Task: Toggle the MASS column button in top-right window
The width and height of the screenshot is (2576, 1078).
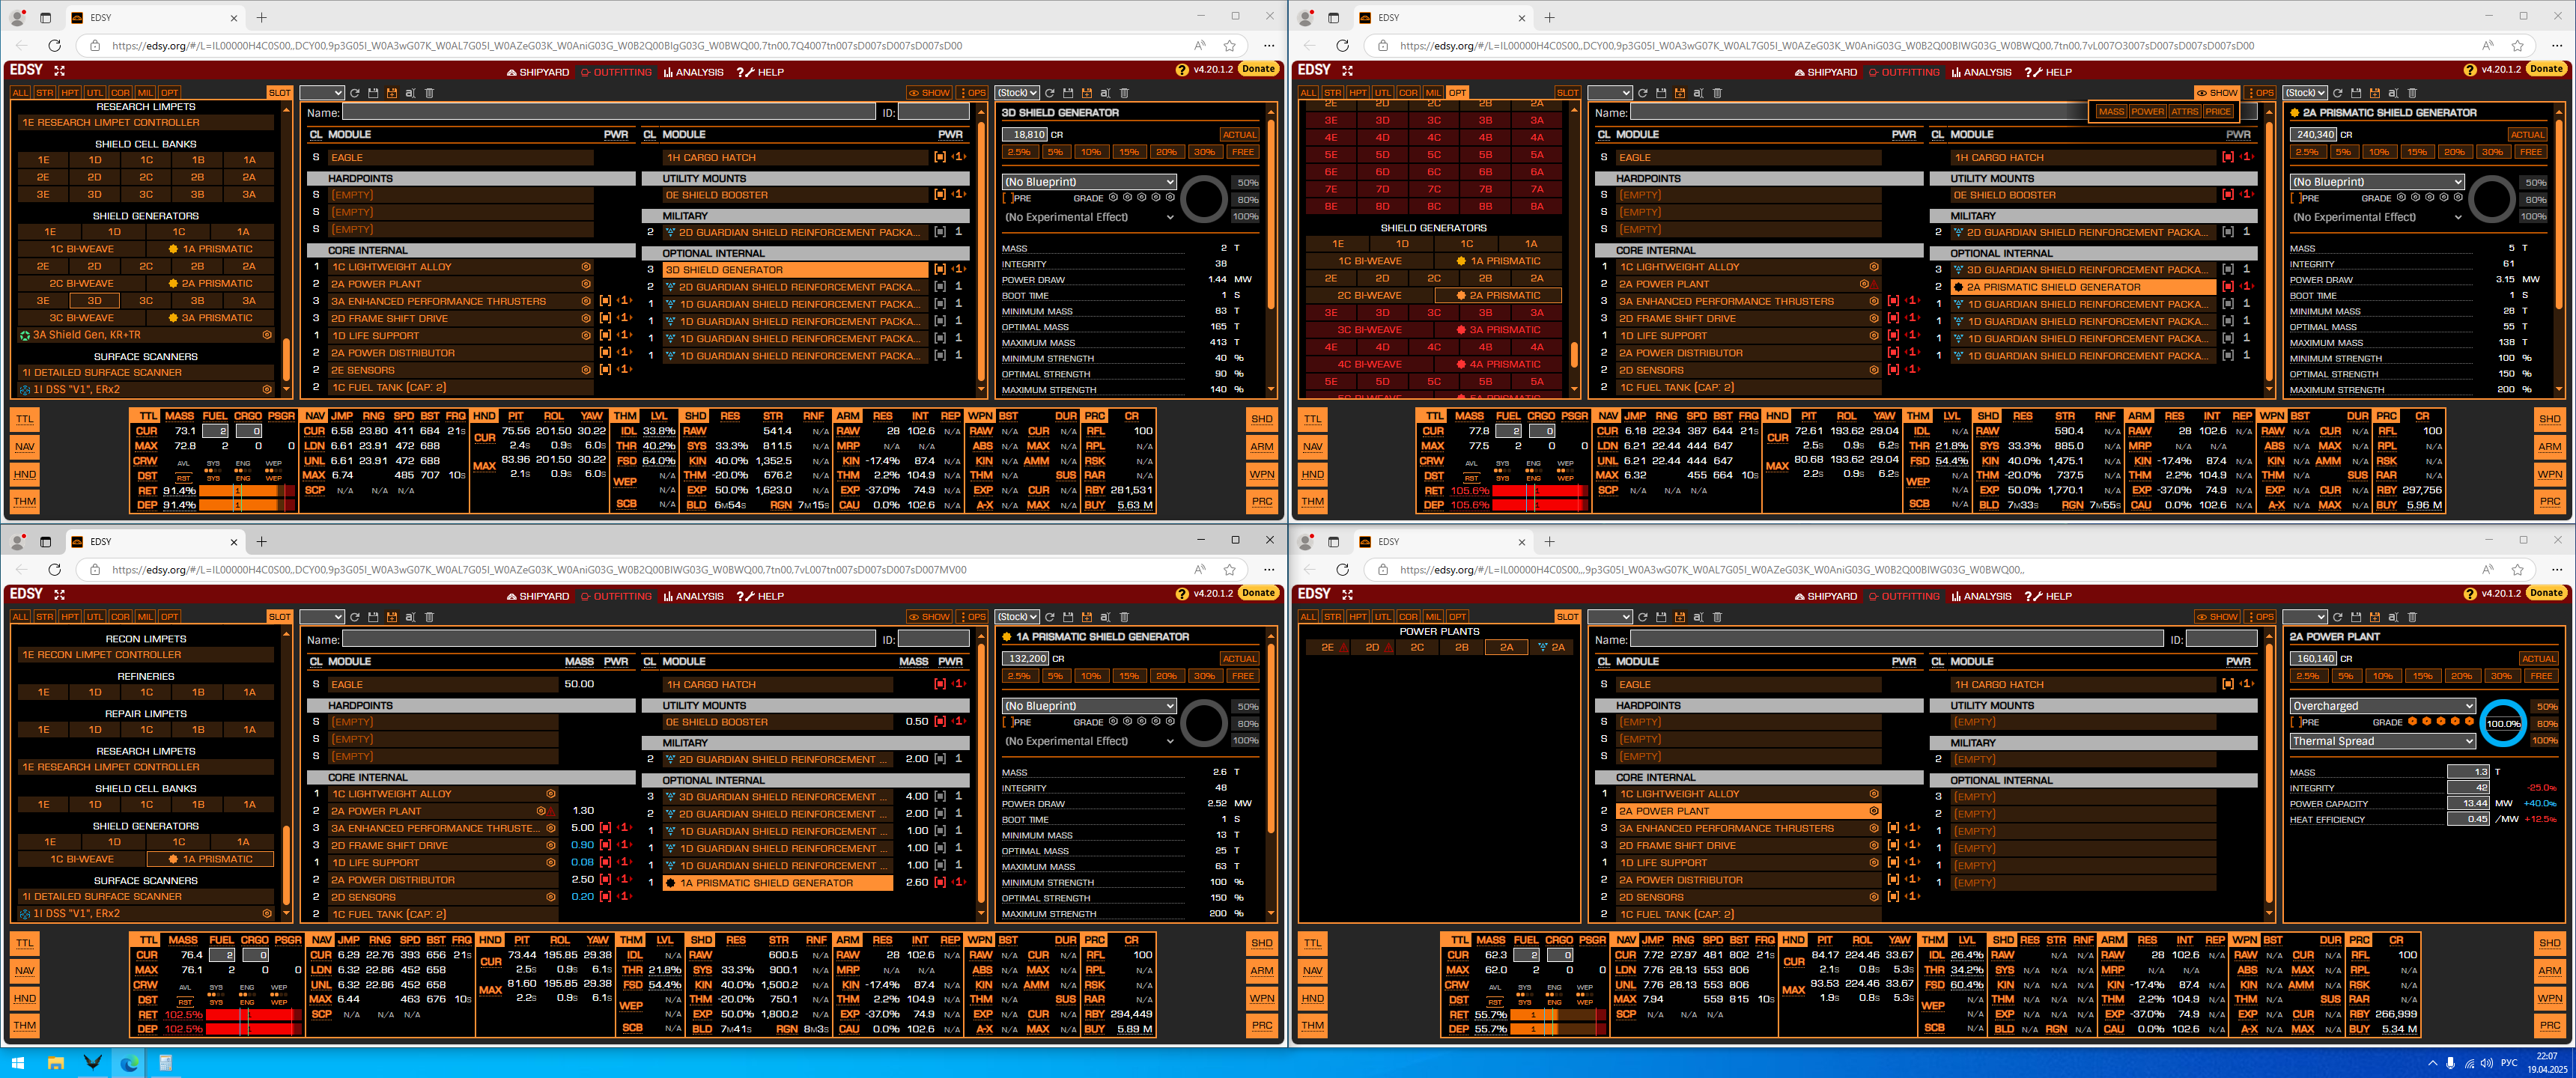Action: (x=2111, y=112)
